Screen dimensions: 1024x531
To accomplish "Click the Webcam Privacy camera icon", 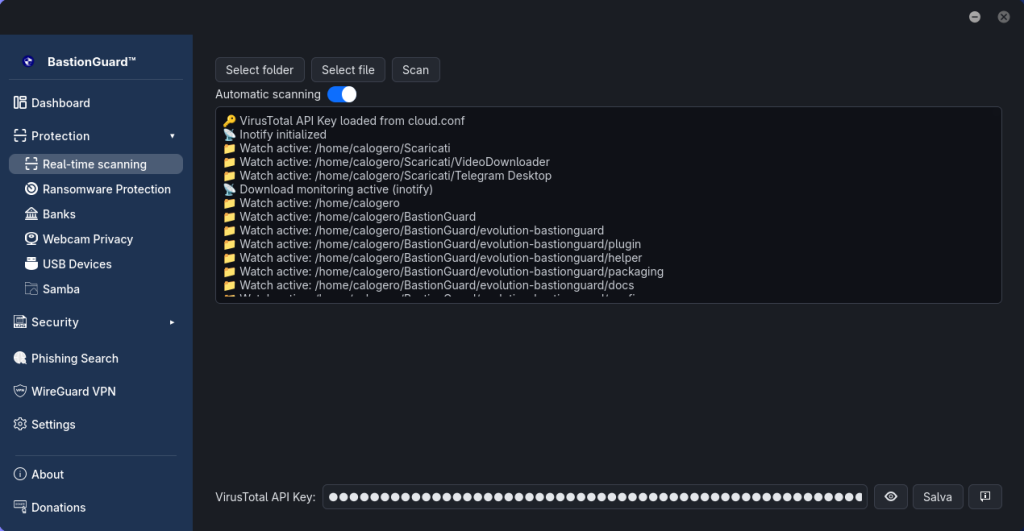I will pyautogui.click(x=31, y=239).
